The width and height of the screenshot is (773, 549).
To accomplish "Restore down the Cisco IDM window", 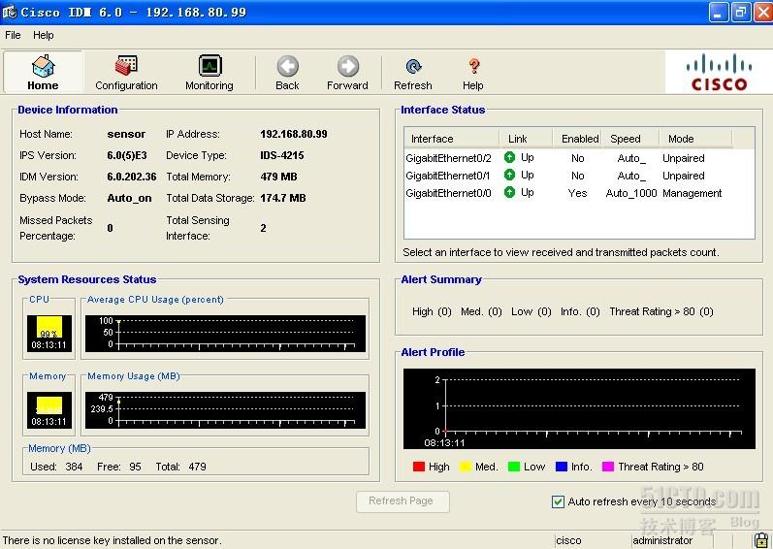I will tap(740, 12).
